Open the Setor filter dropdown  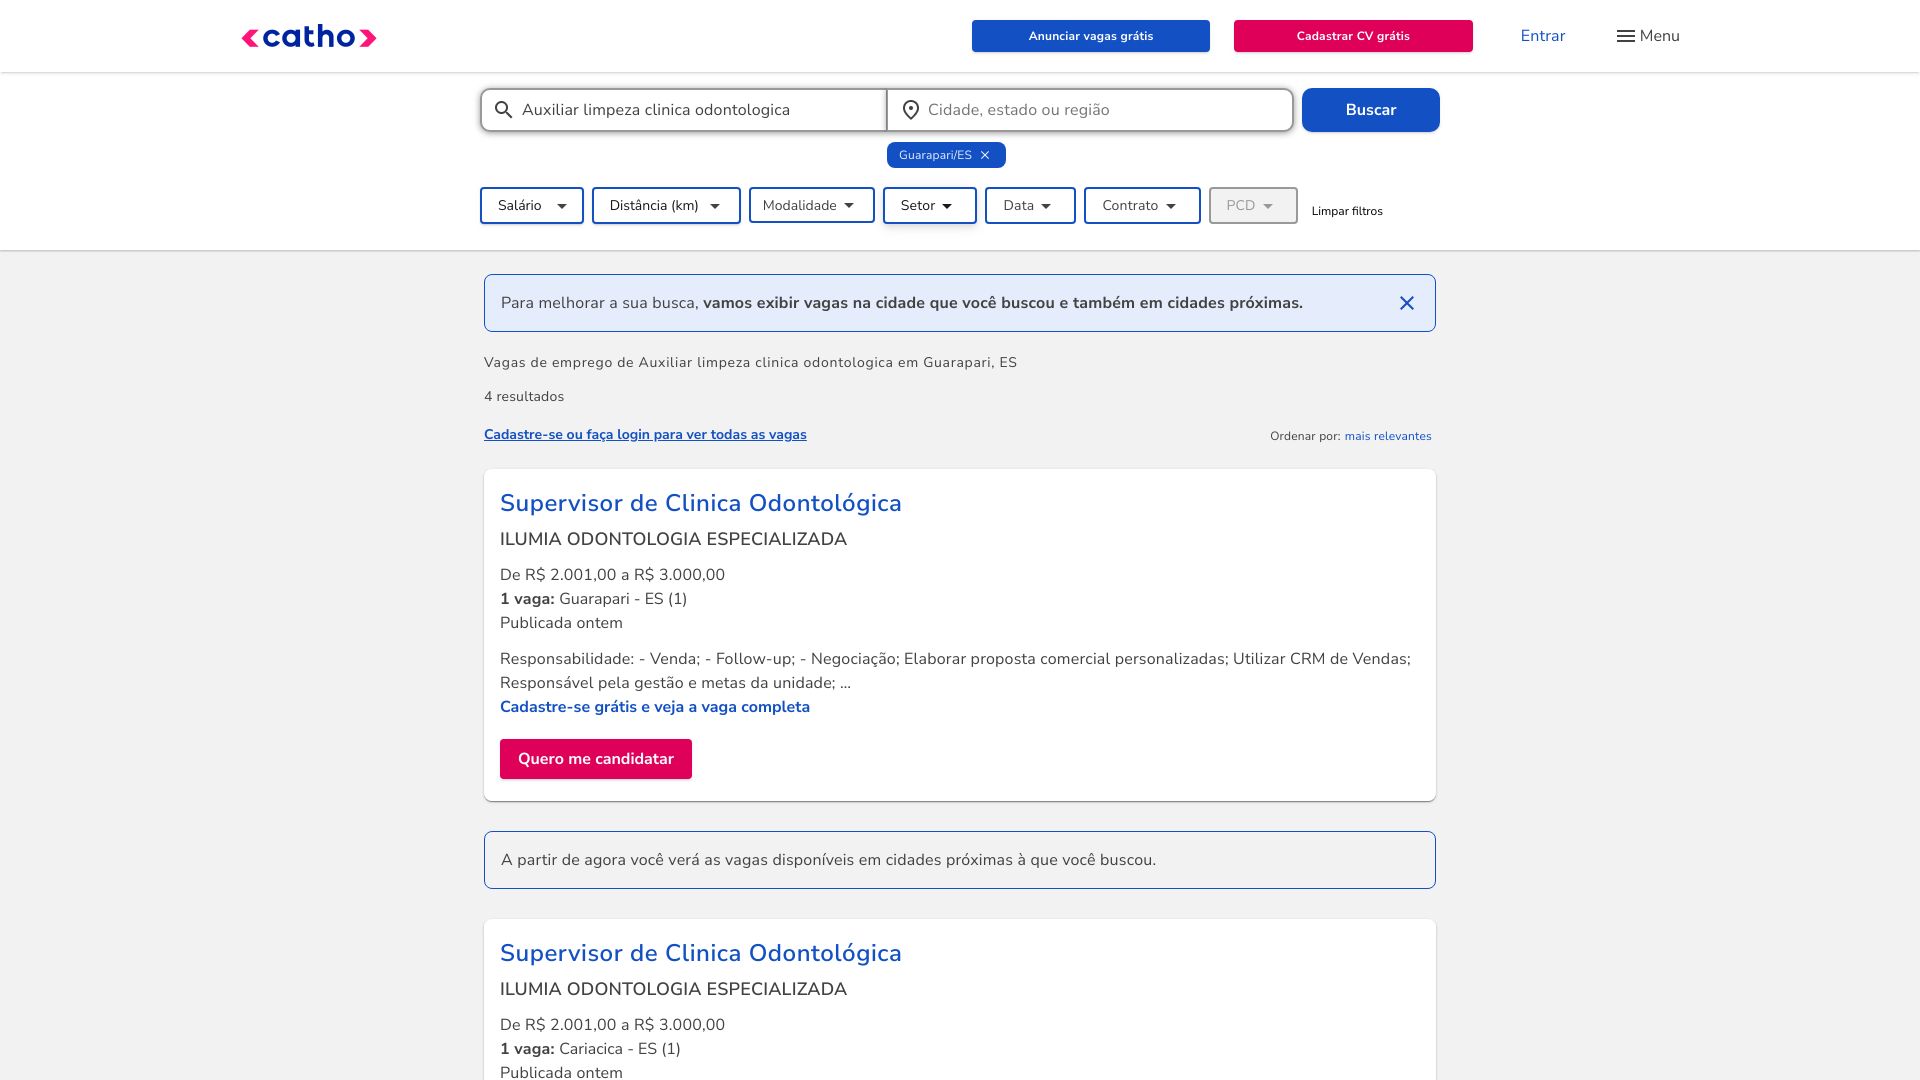(930, 206)
